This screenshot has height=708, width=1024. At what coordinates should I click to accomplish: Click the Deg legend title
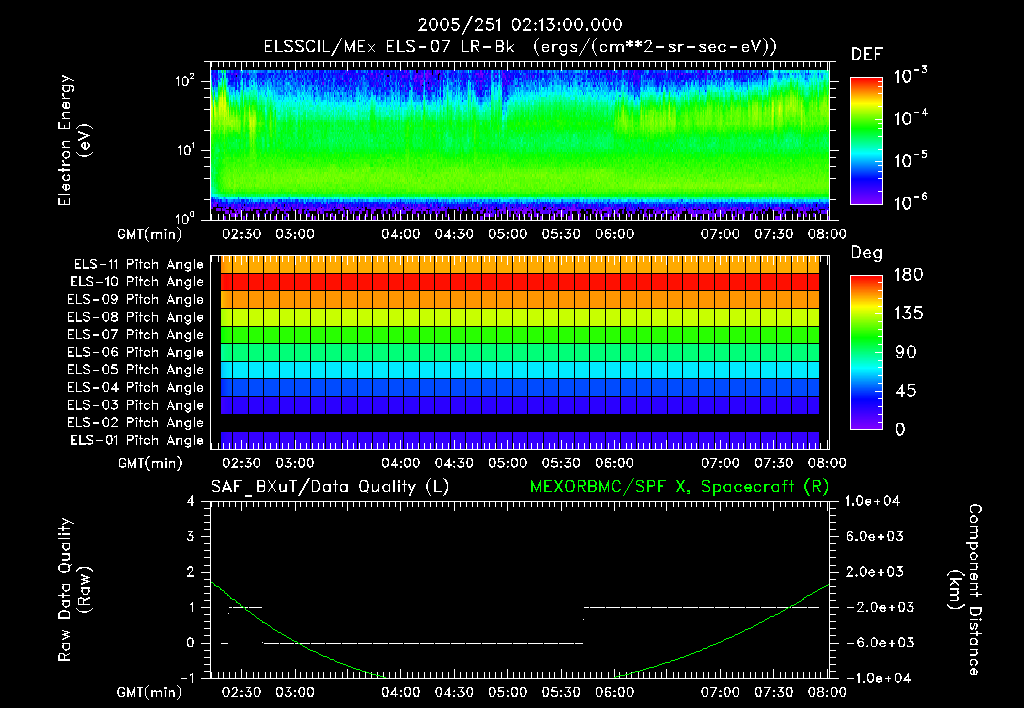click(x=866, y=253)
